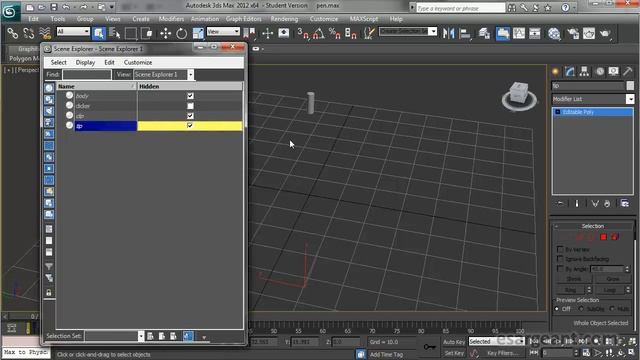Toggle Hidden checkbox for tip row
Image resolution: width=640 pixels, height=360 pixels.
[190, 126]
